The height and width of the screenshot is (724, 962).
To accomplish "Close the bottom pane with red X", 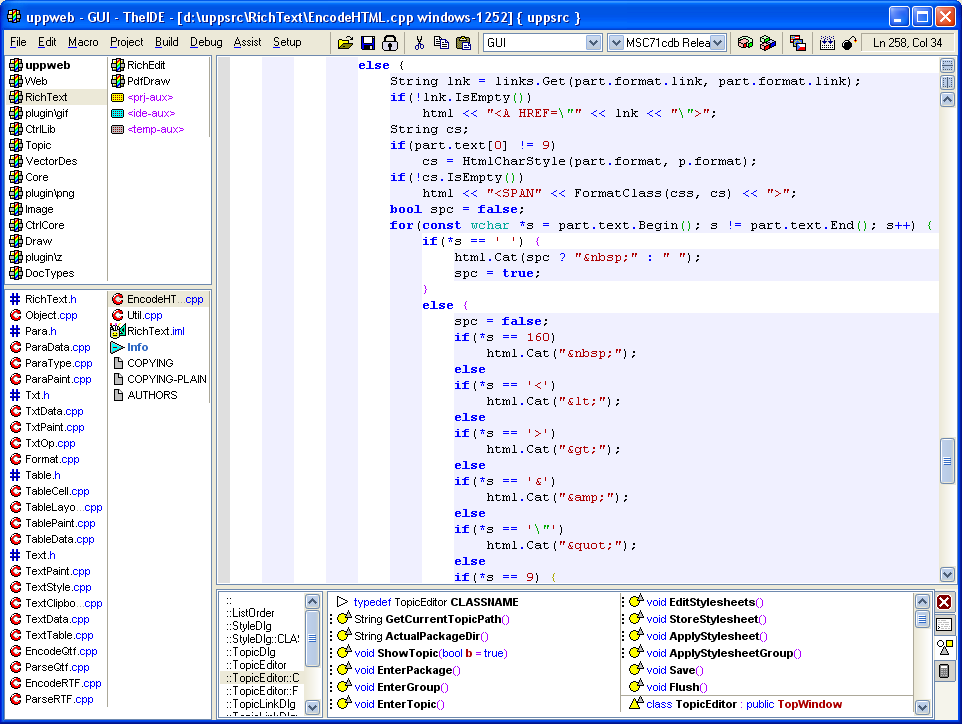I will tap(944, 602).
